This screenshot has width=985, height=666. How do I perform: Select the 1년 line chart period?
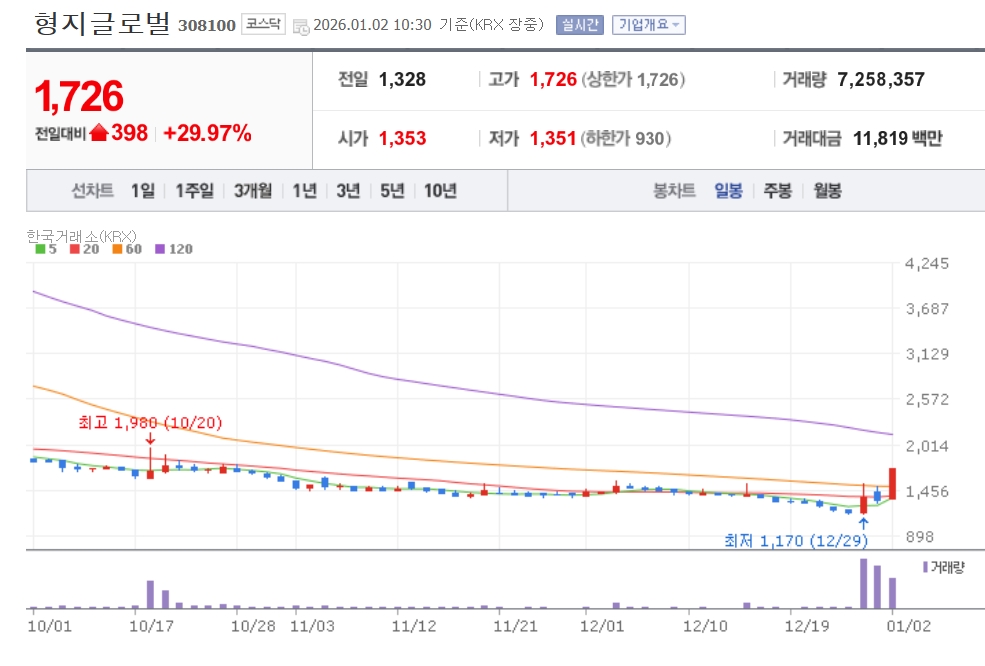[304, 191]
